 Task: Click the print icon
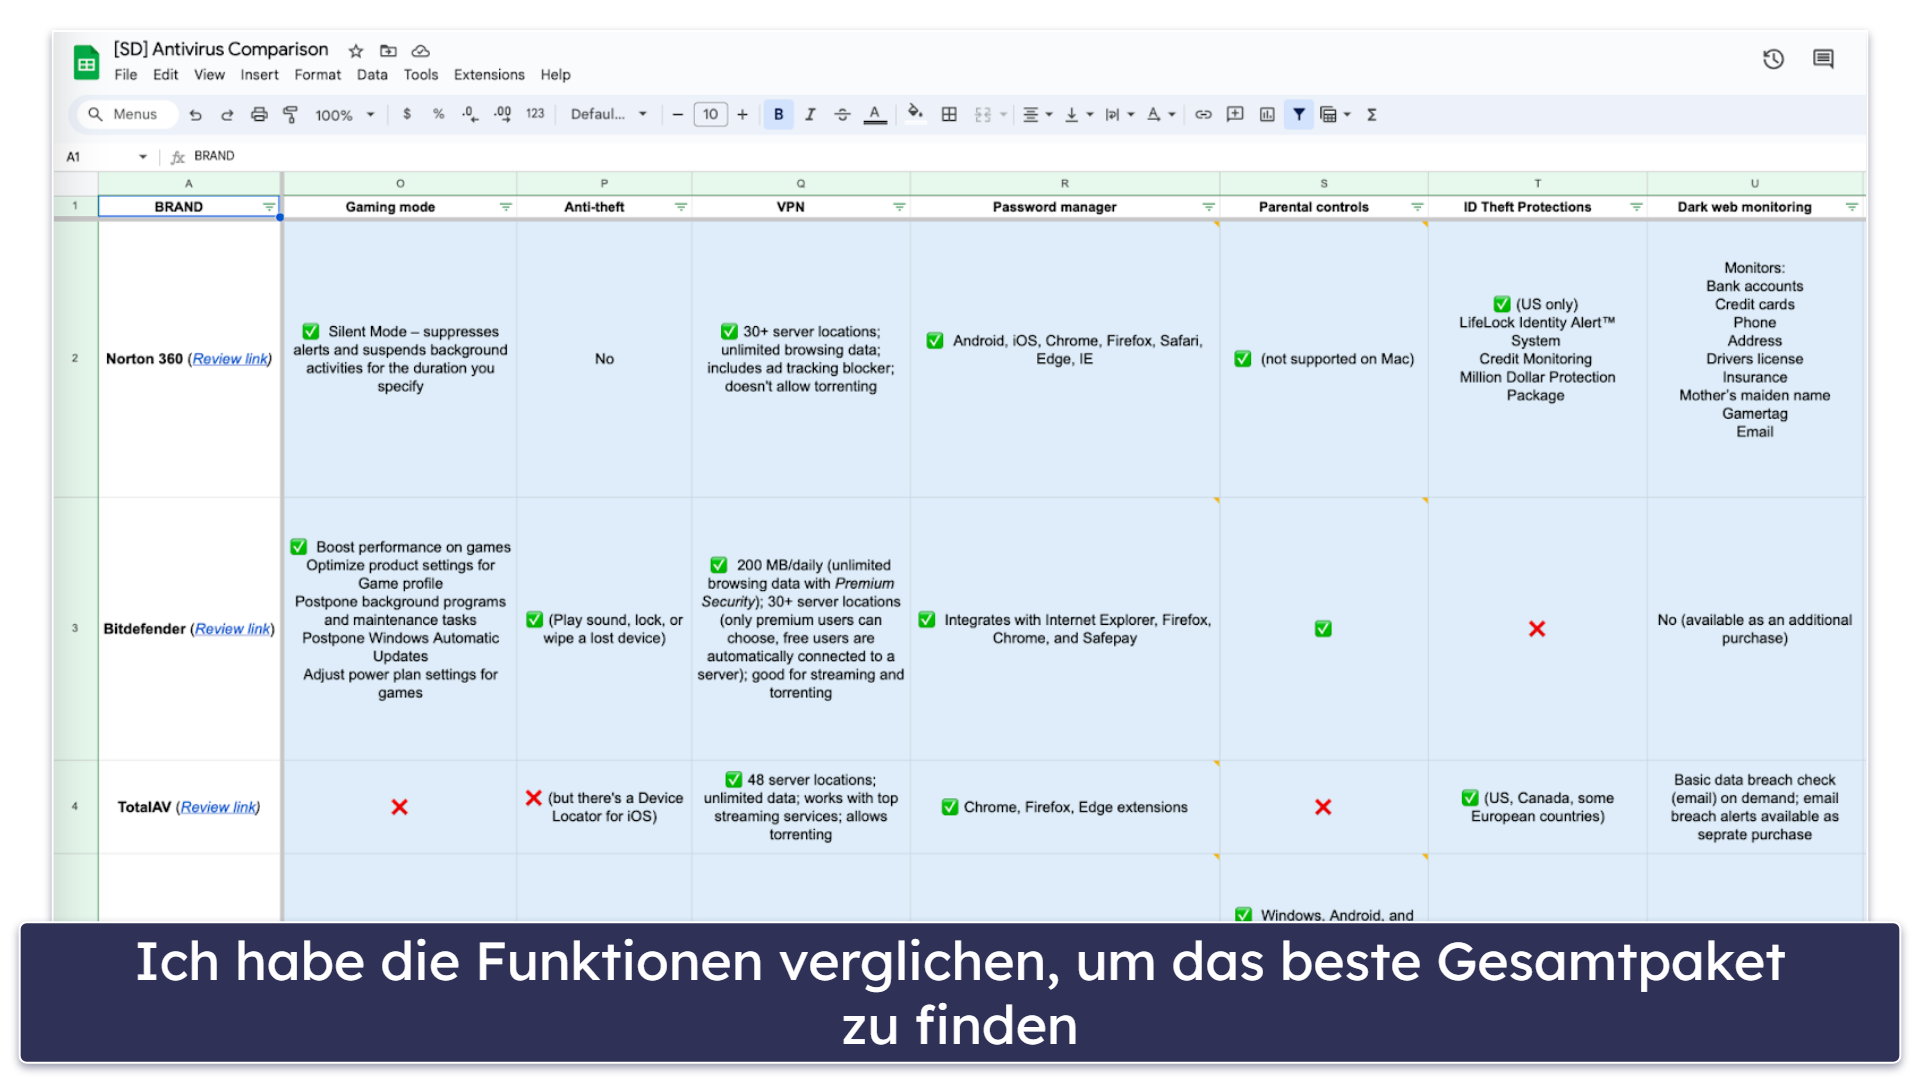[259, 115]
